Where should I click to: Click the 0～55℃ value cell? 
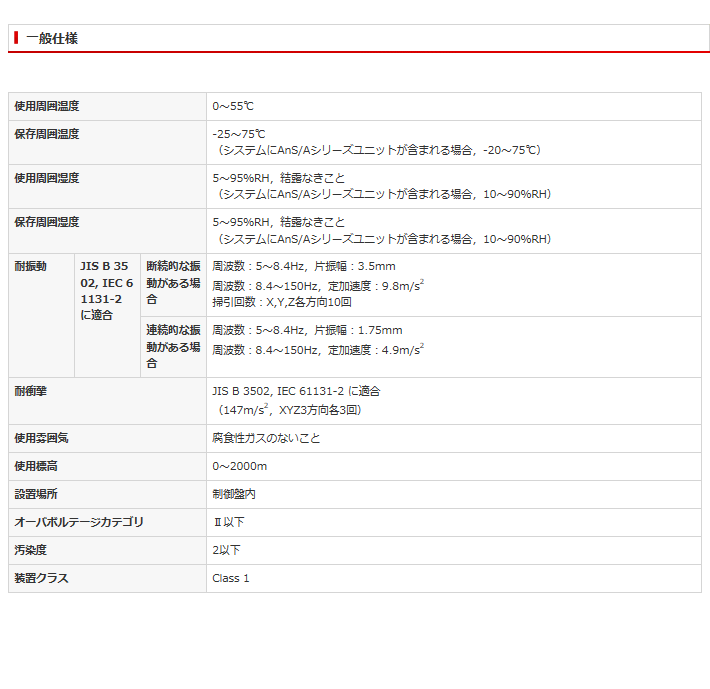coord(454,106)
